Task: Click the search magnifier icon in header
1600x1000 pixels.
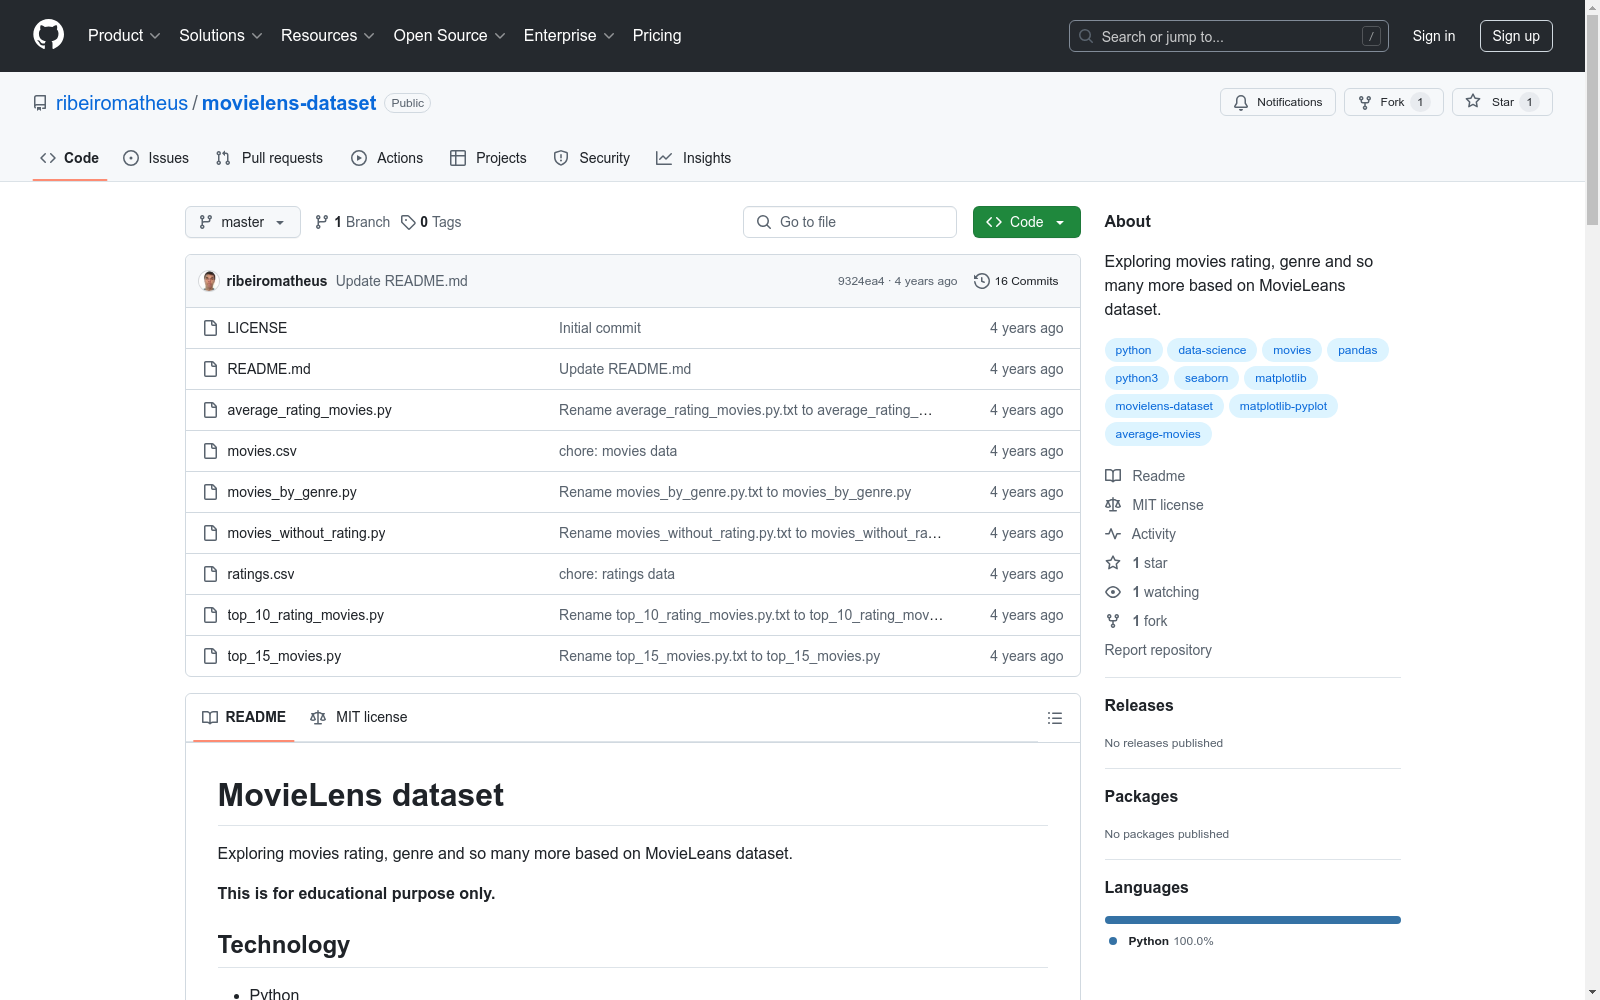Action: [1086, 36]
